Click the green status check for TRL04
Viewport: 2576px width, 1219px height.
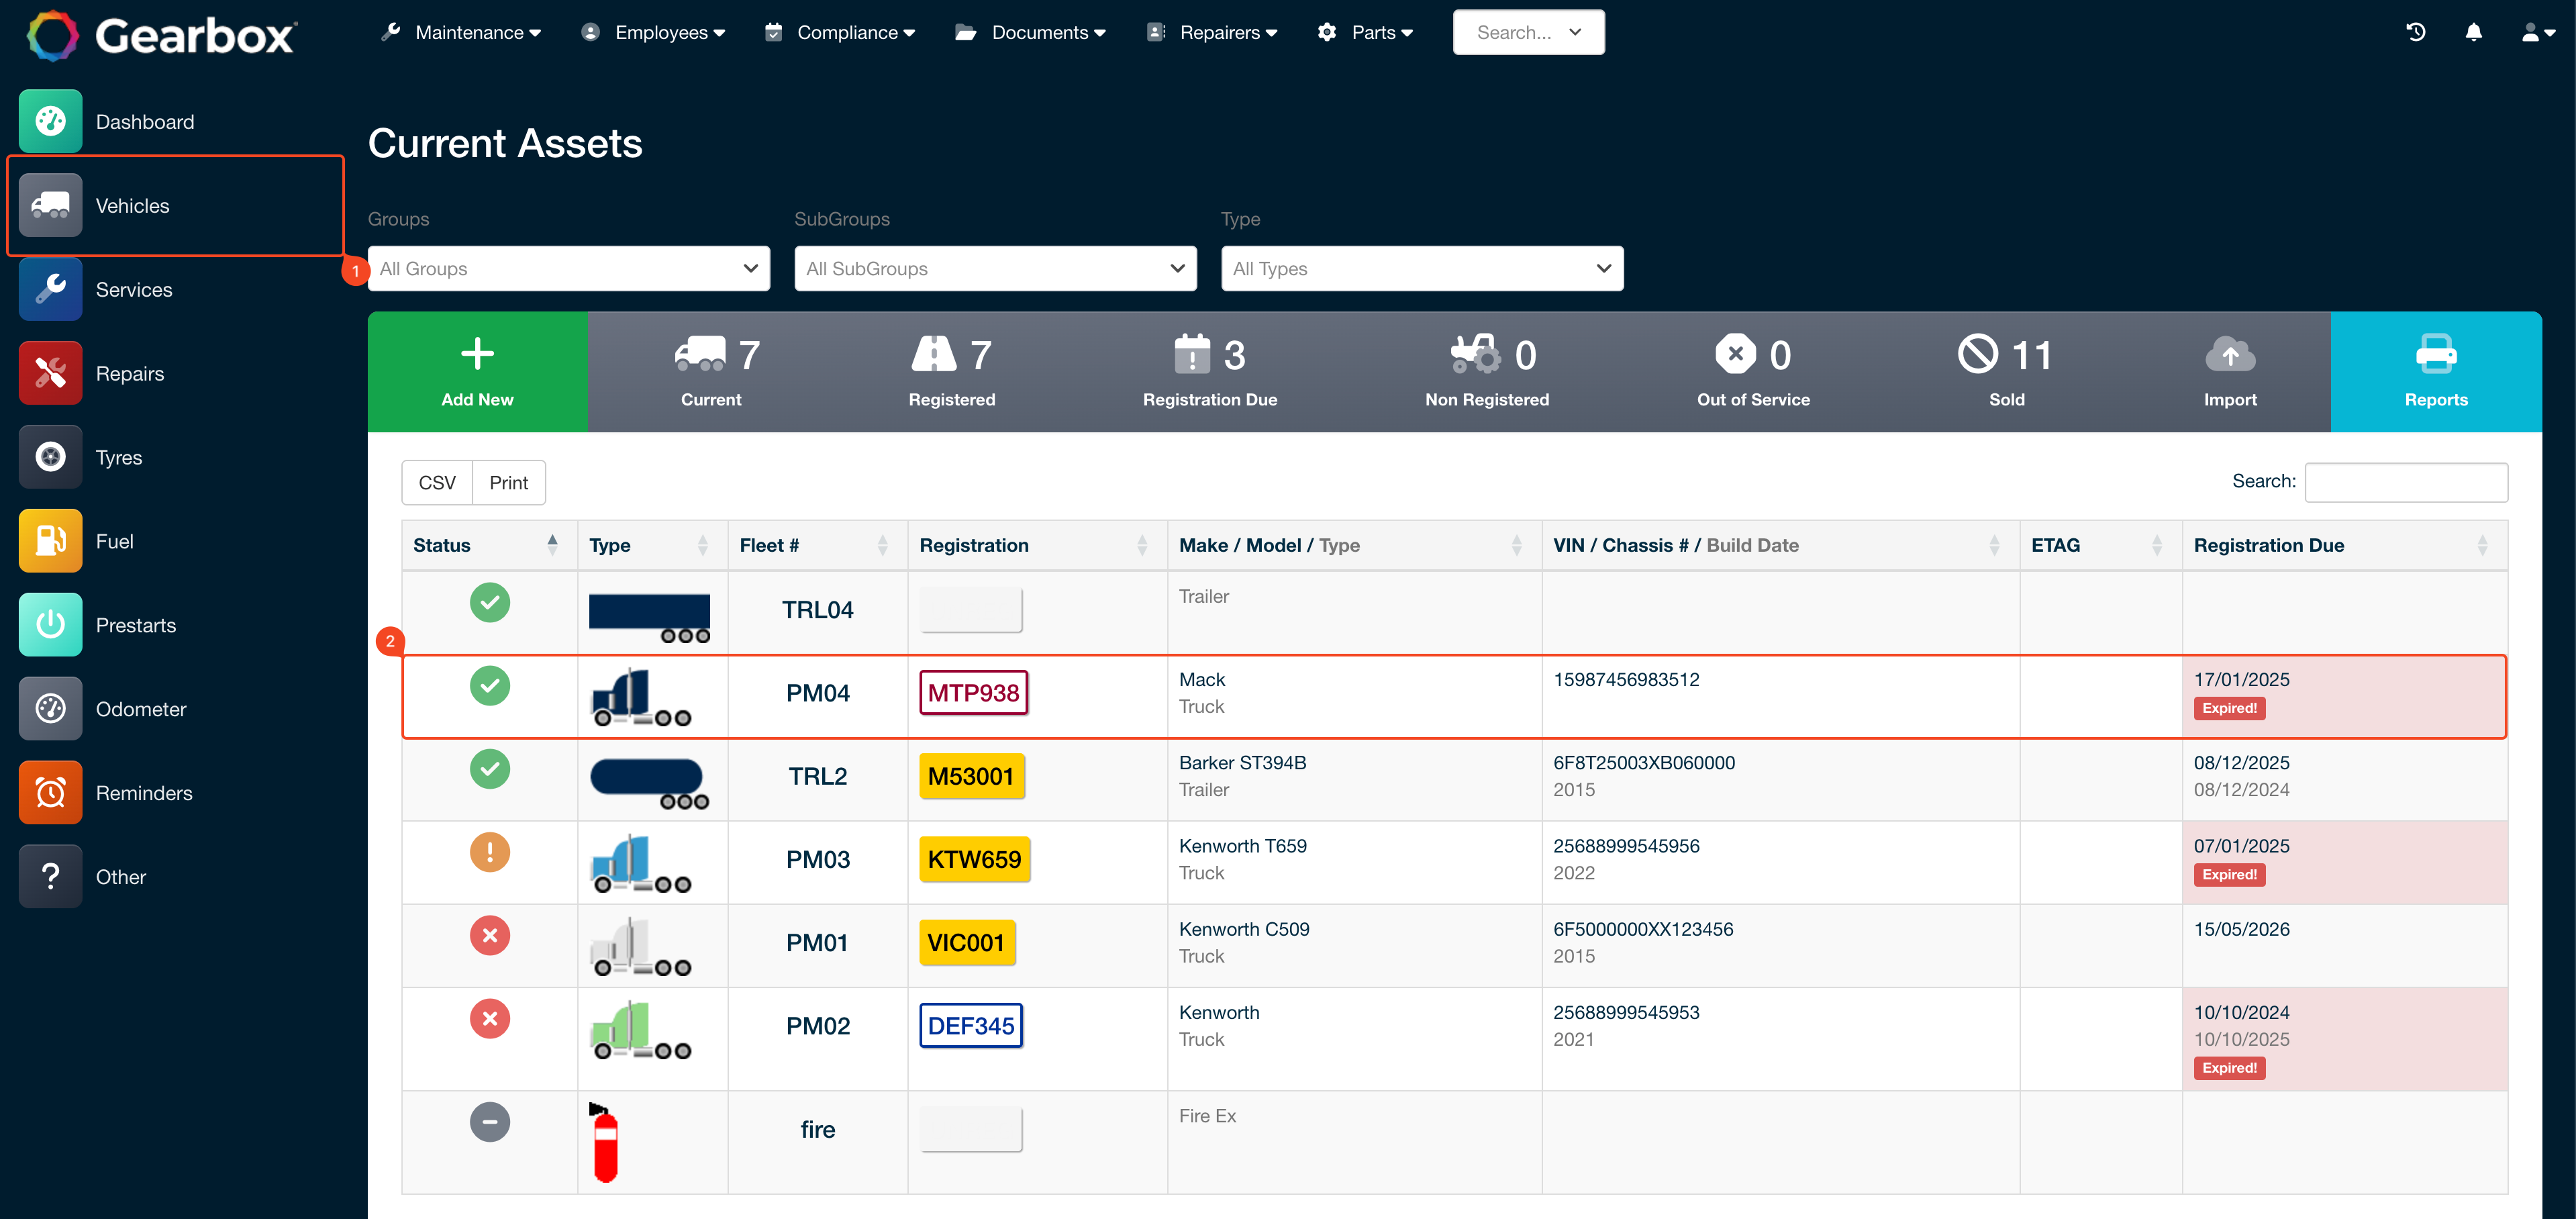point(490,602)
